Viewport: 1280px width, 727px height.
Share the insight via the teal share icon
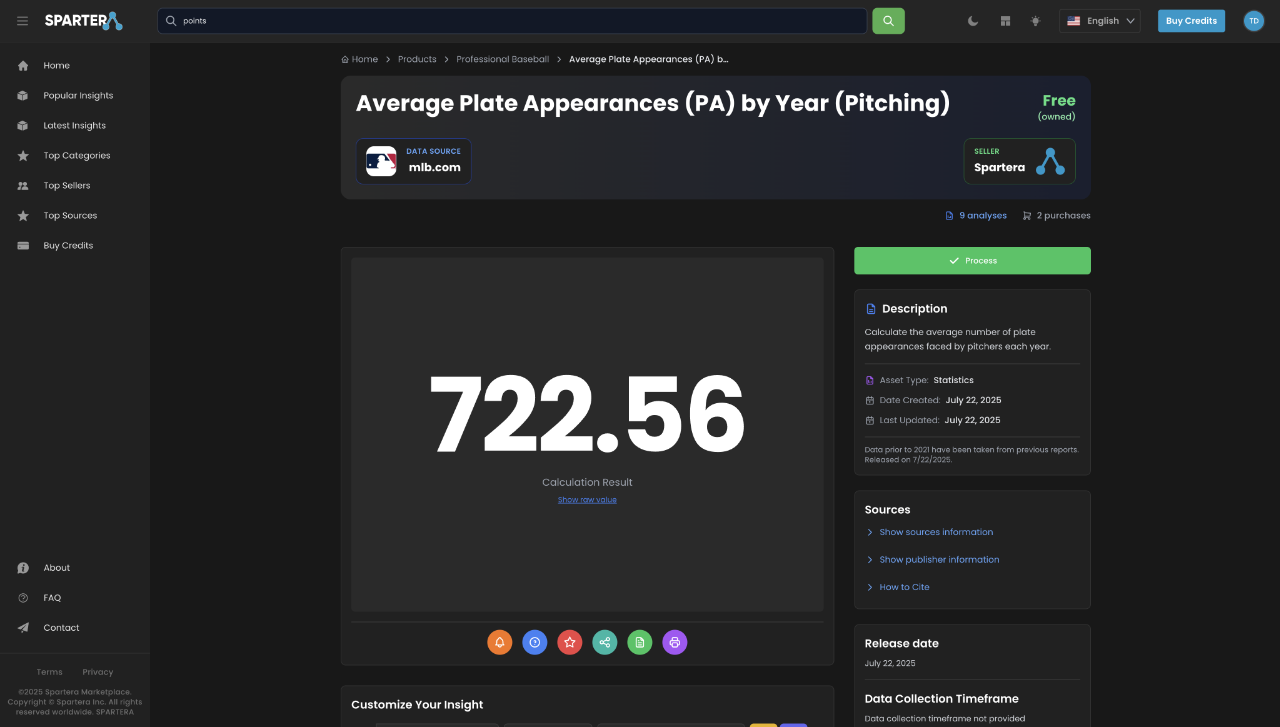pos(605,642)
